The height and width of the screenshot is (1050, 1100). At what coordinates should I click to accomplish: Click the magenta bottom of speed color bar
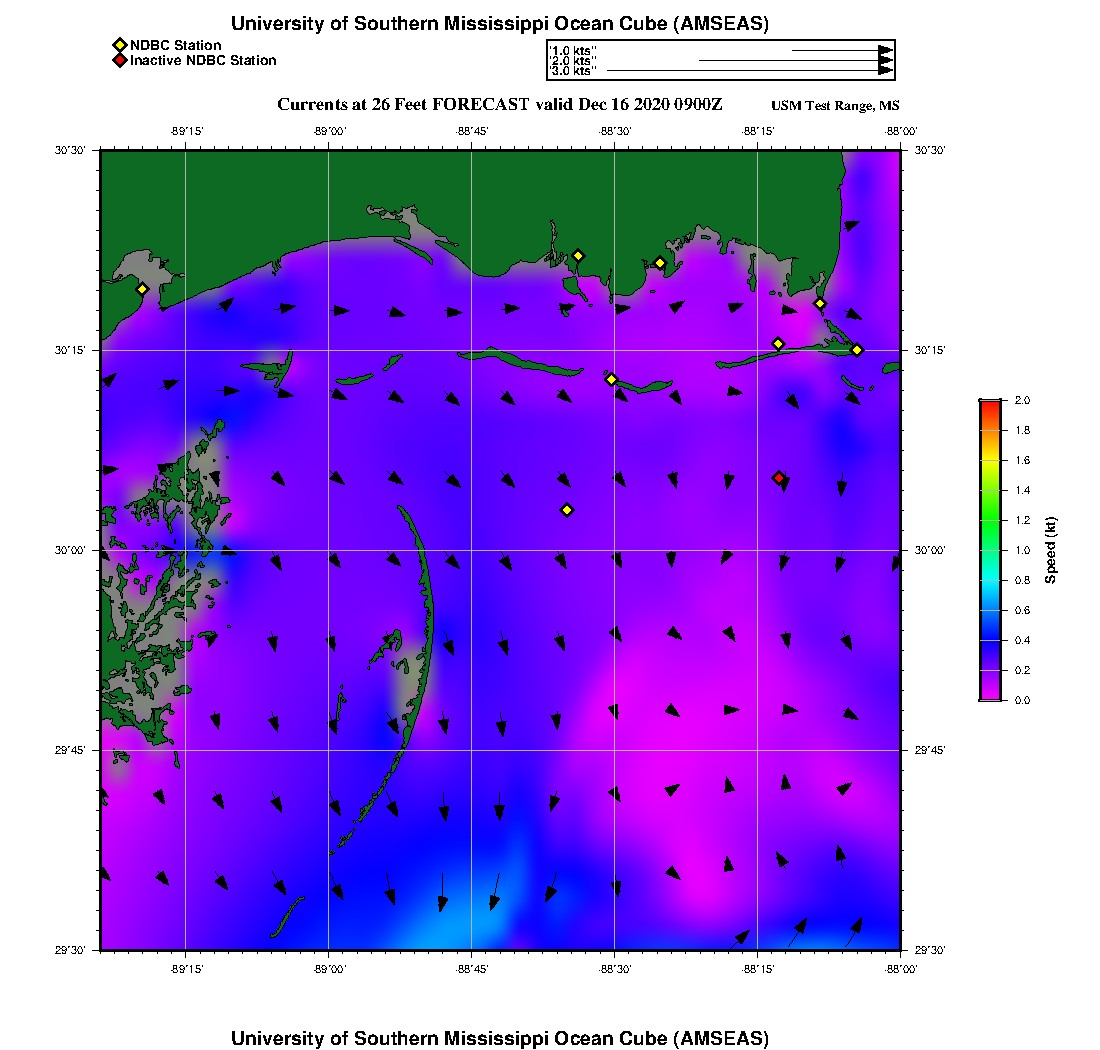[989, 695]
